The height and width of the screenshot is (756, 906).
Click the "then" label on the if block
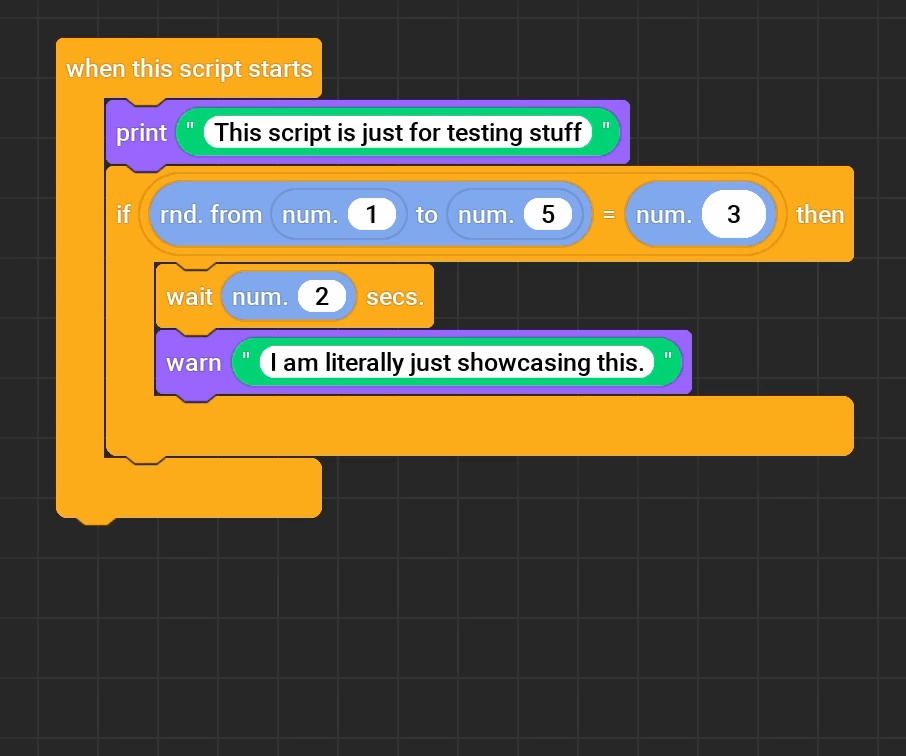click(820, 214)
